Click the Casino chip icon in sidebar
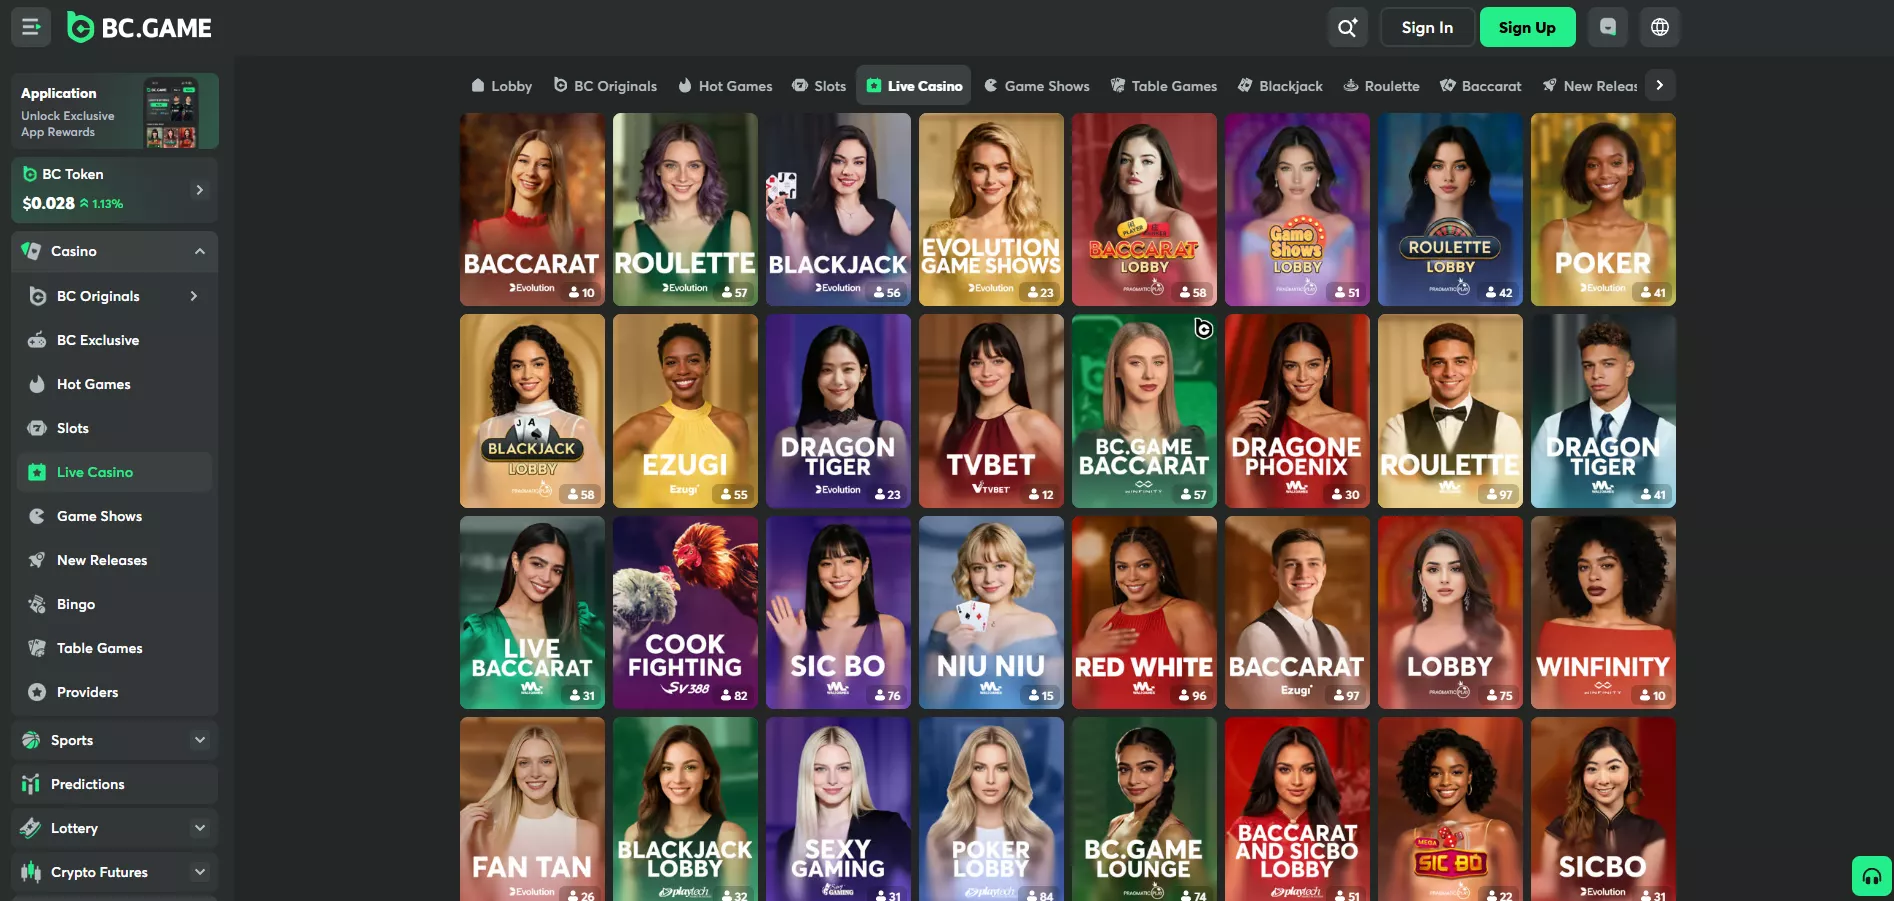The image size is (1894, 901). click(x=32, y=251)
